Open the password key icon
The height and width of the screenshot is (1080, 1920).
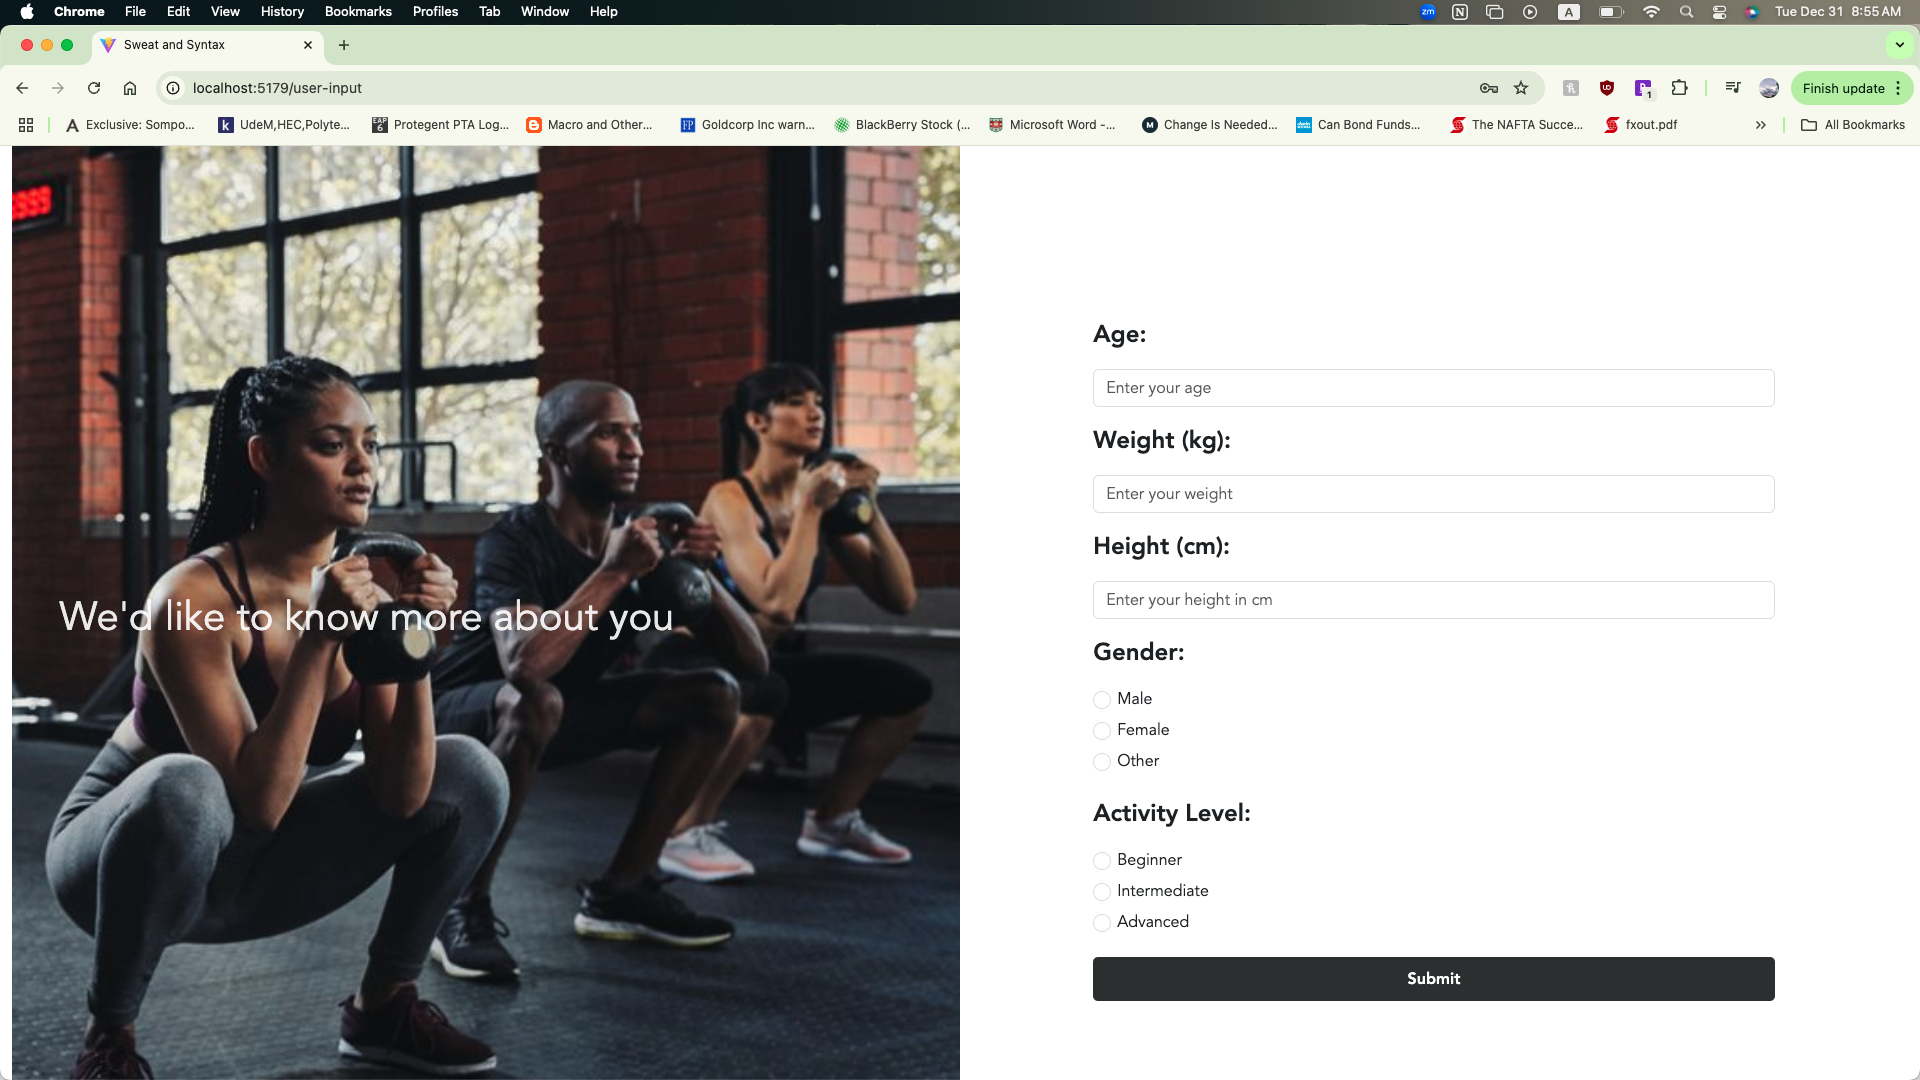click(x=1489, y=88)
